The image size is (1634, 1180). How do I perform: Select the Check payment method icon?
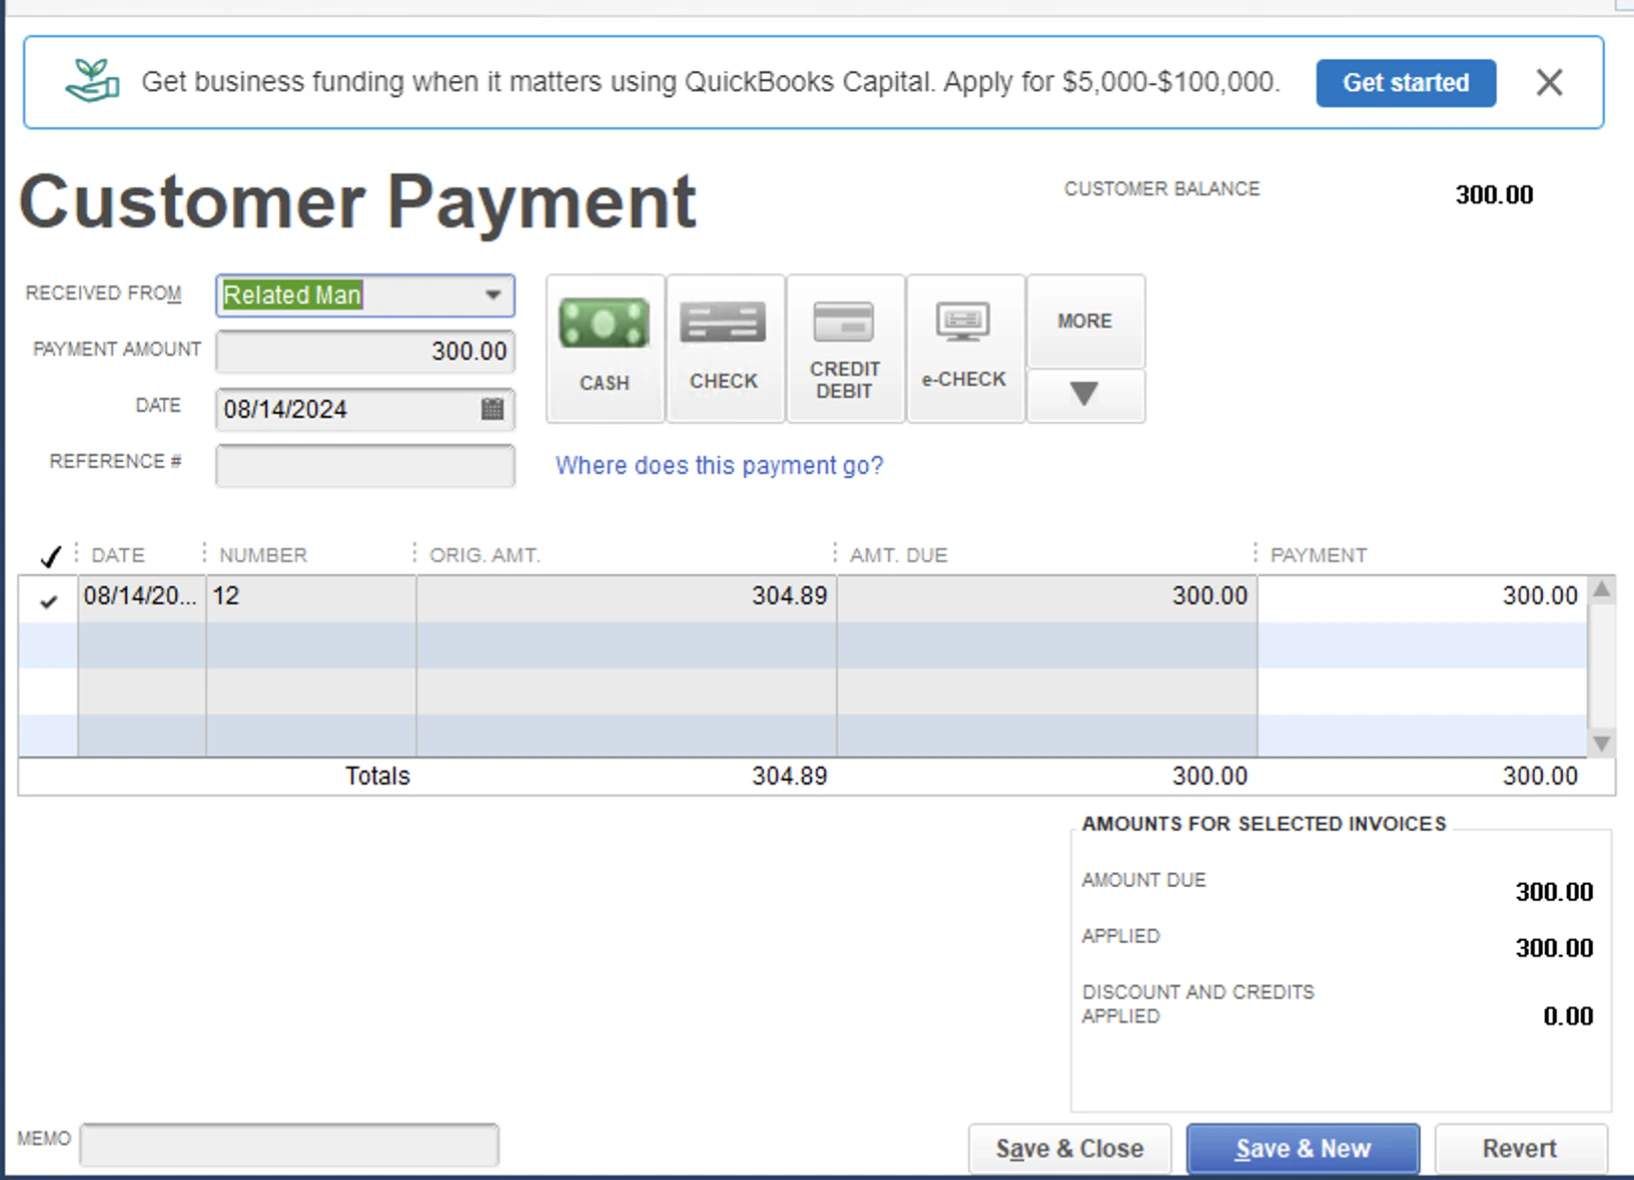[x=725, y=348]
